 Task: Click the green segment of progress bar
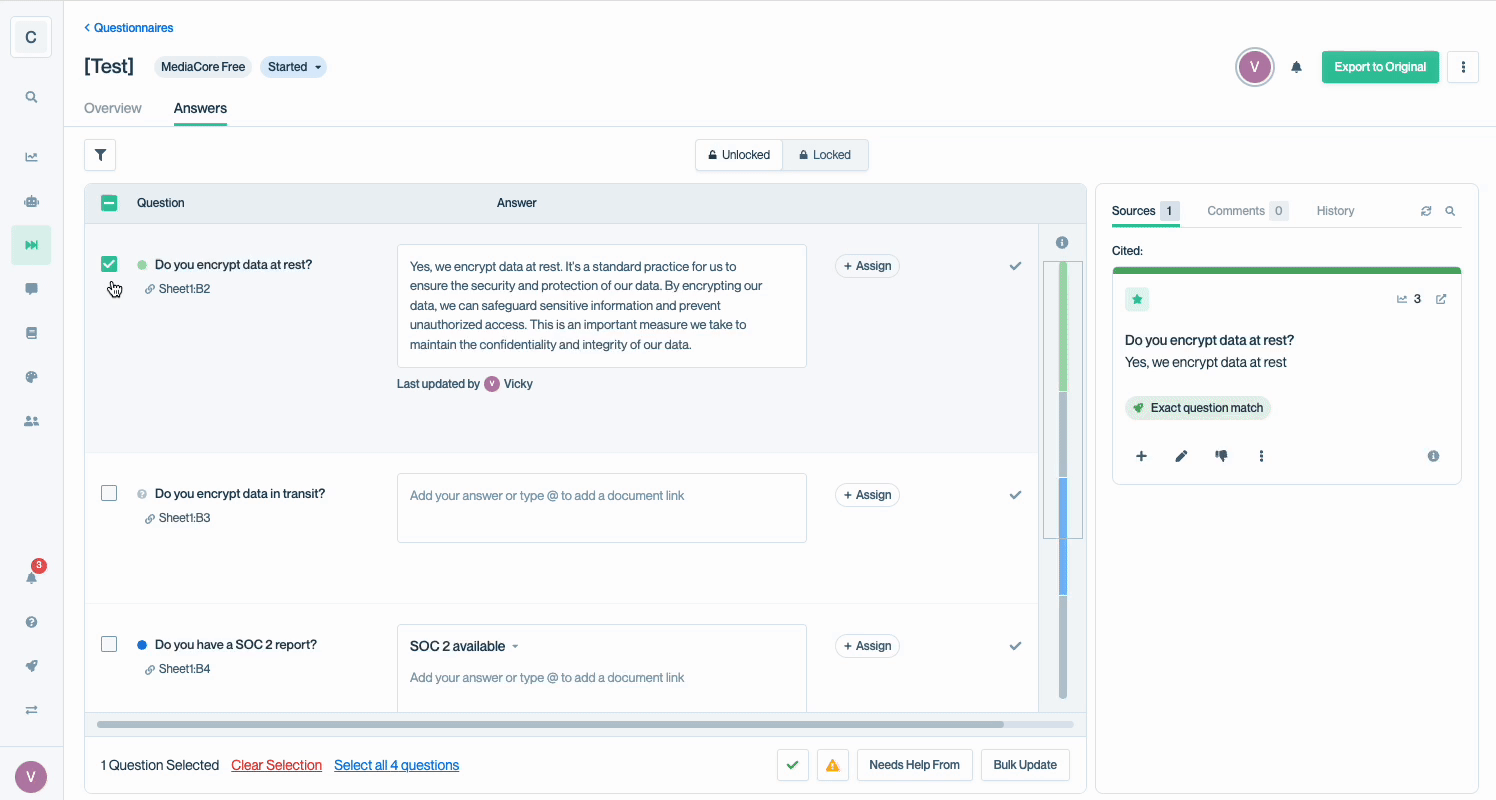(1063, 326)
